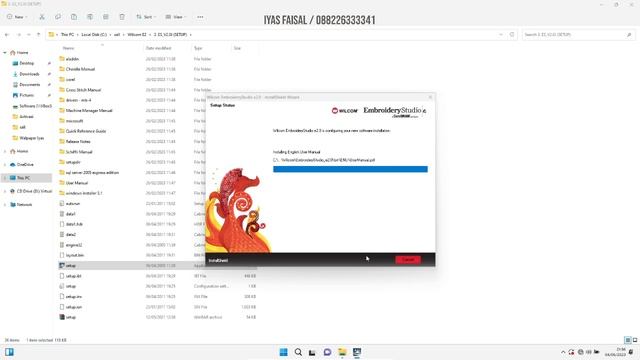Click the search magnifier icon in search box

(x=629, y=35)
